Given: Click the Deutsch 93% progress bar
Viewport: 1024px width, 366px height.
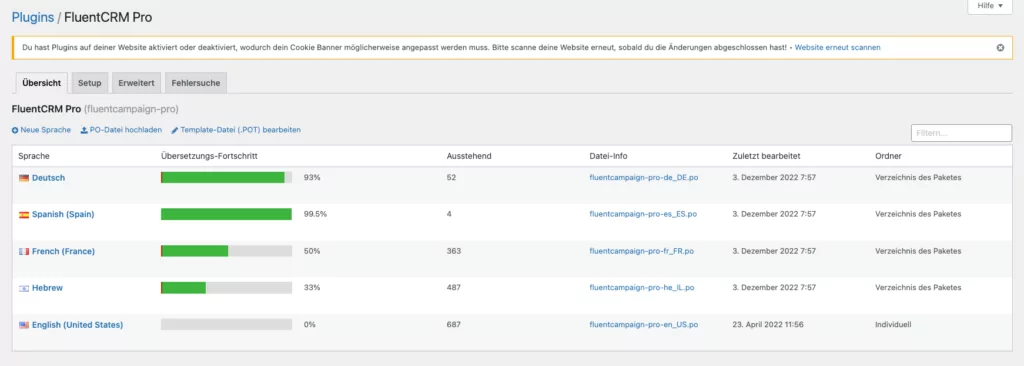Looking at the screenshot, I should [226, 178].
